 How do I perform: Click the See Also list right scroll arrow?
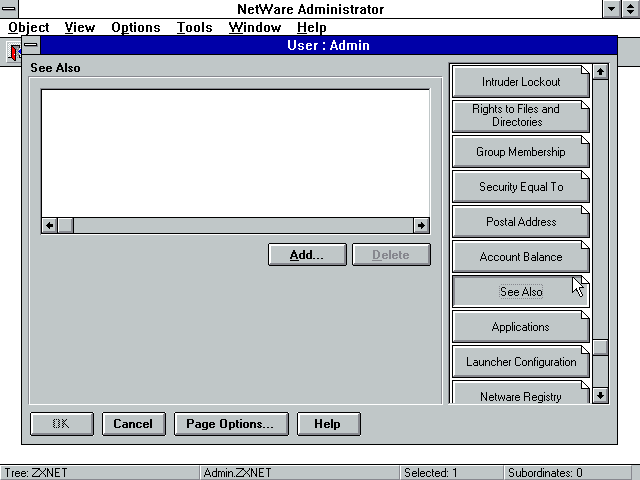[421, 225]
